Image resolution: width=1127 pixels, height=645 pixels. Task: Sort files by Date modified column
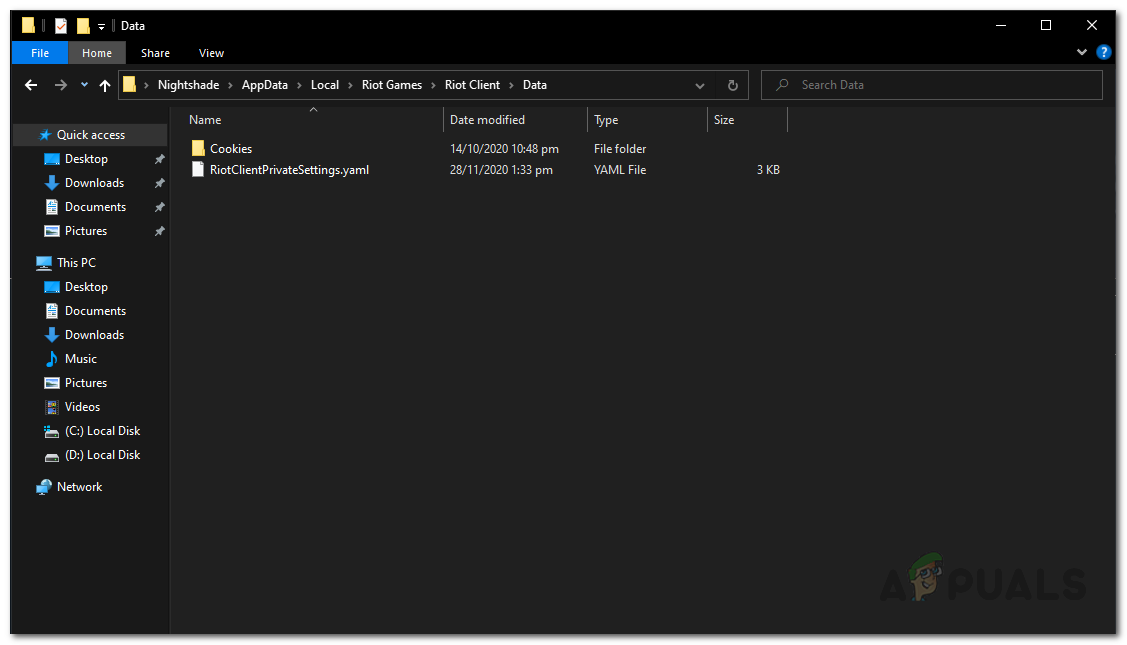[x=487, y=120]
